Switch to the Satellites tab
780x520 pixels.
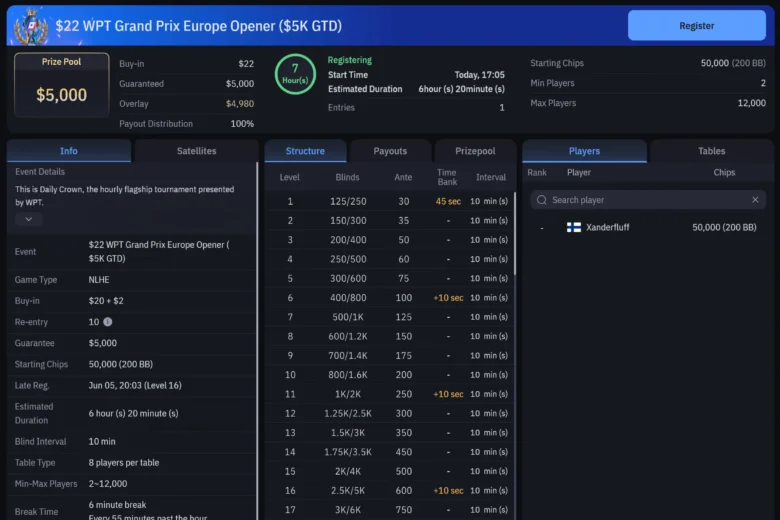click(196, 151)
